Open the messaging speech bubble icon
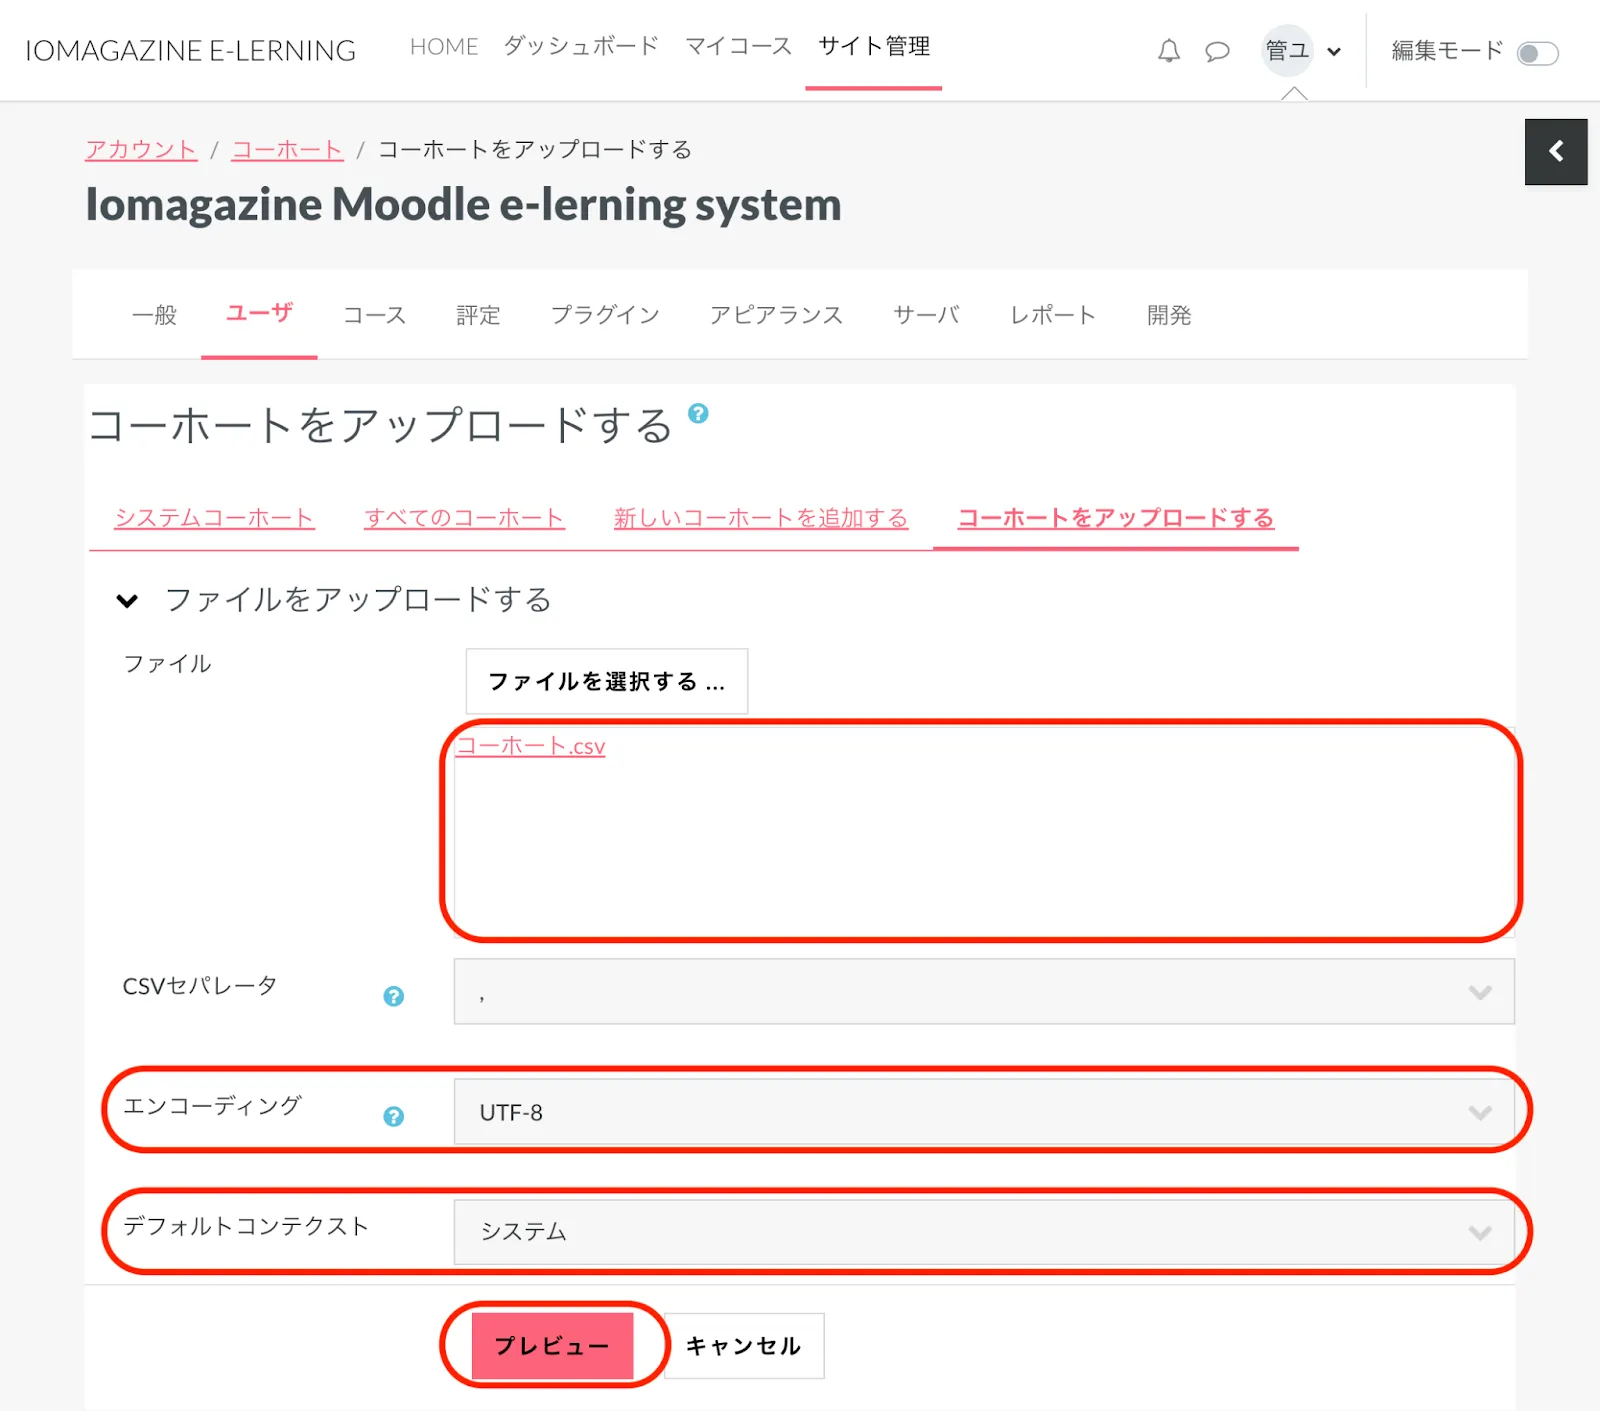 coord(1217,51)
